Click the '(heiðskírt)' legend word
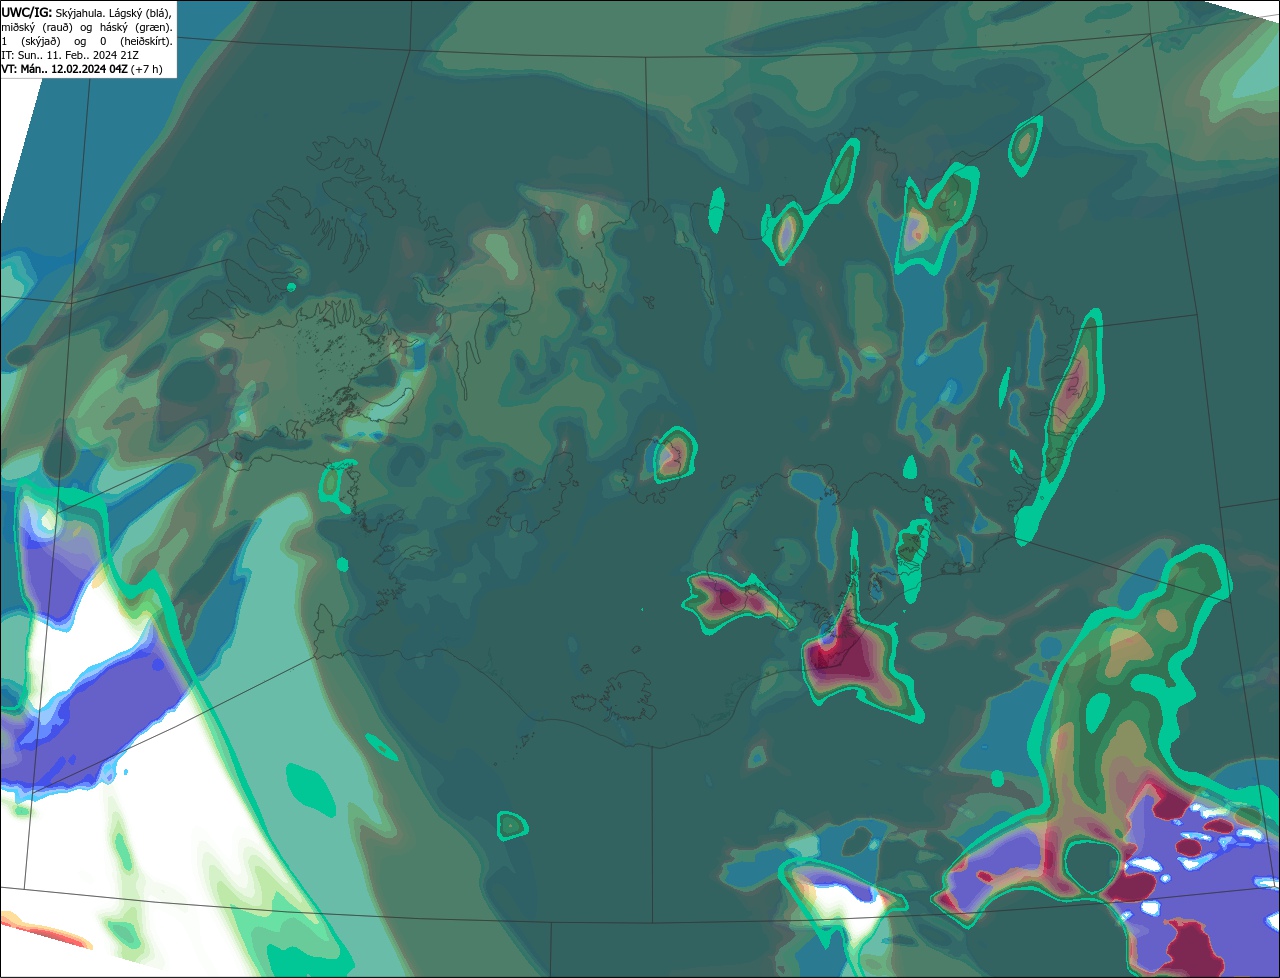Image resolution: width=1280 pixels, height=978 pixels. pos(146,42)
